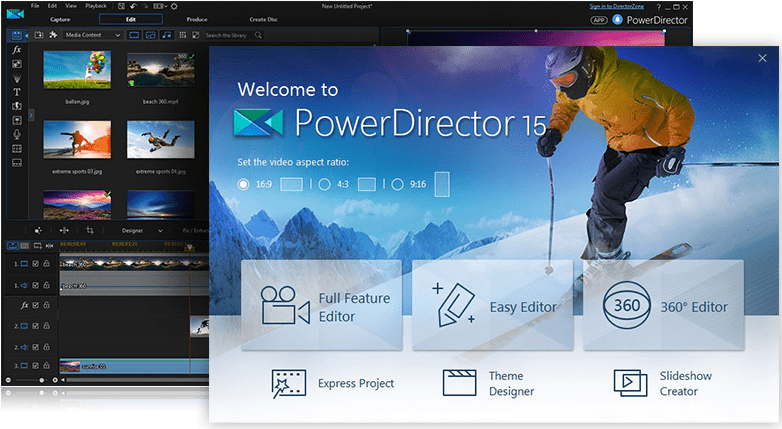Open the Edit menu in menu bar

pyautogui.click(x=52, y=6)
